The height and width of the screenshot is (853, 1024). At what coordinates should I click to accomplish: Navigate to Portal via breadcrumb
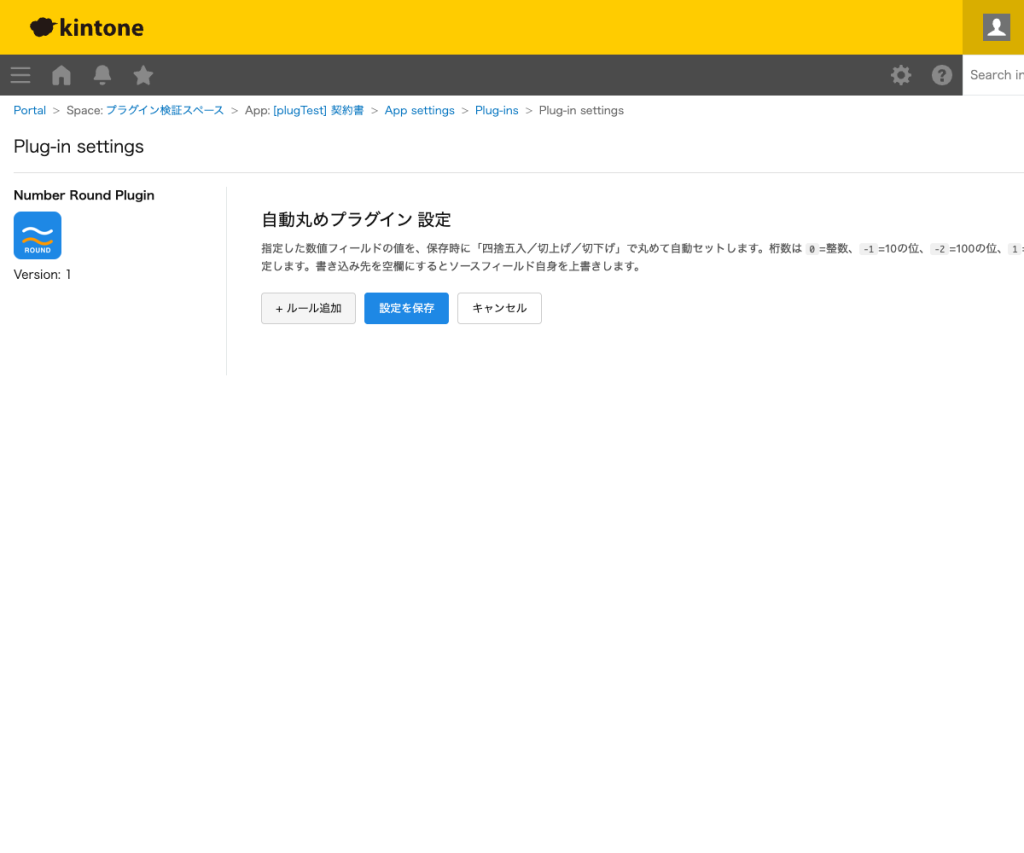click(29, 110)
